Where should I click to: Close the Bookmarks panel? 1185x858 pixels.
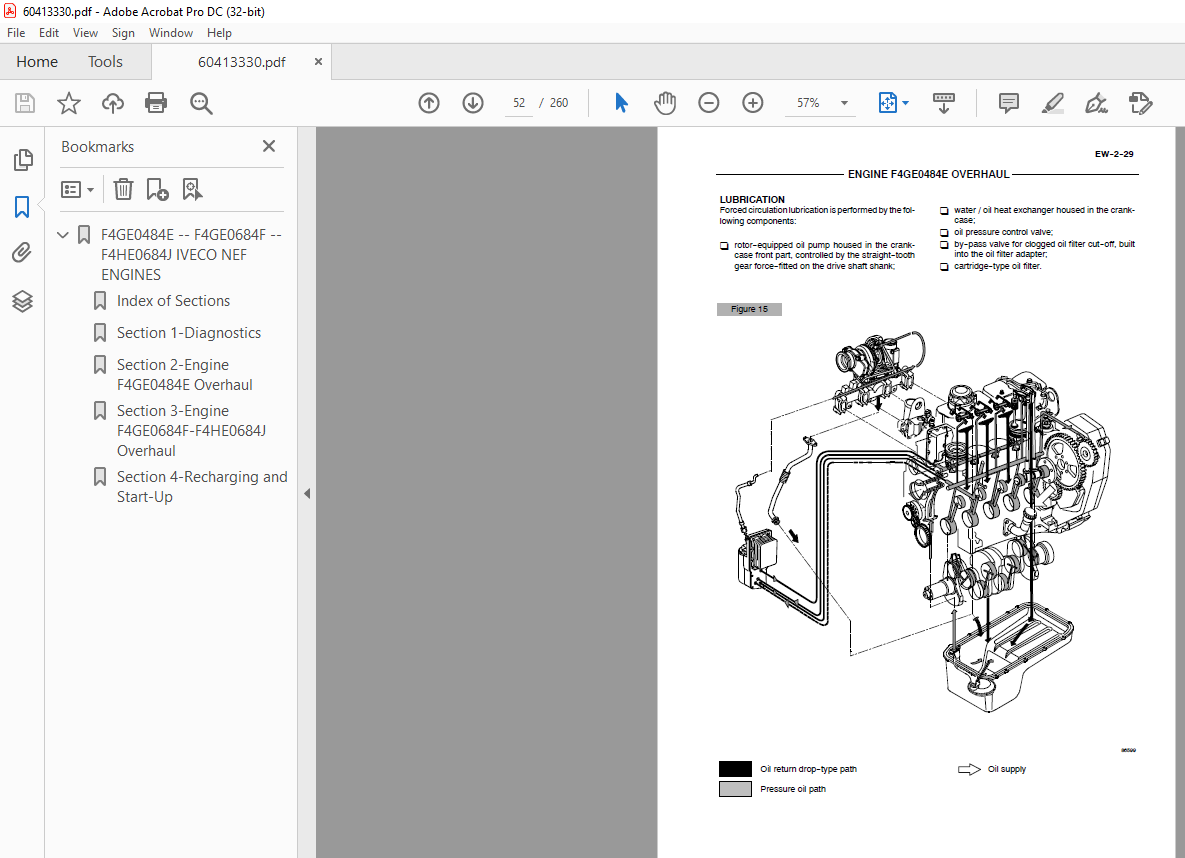pos(269,146)
